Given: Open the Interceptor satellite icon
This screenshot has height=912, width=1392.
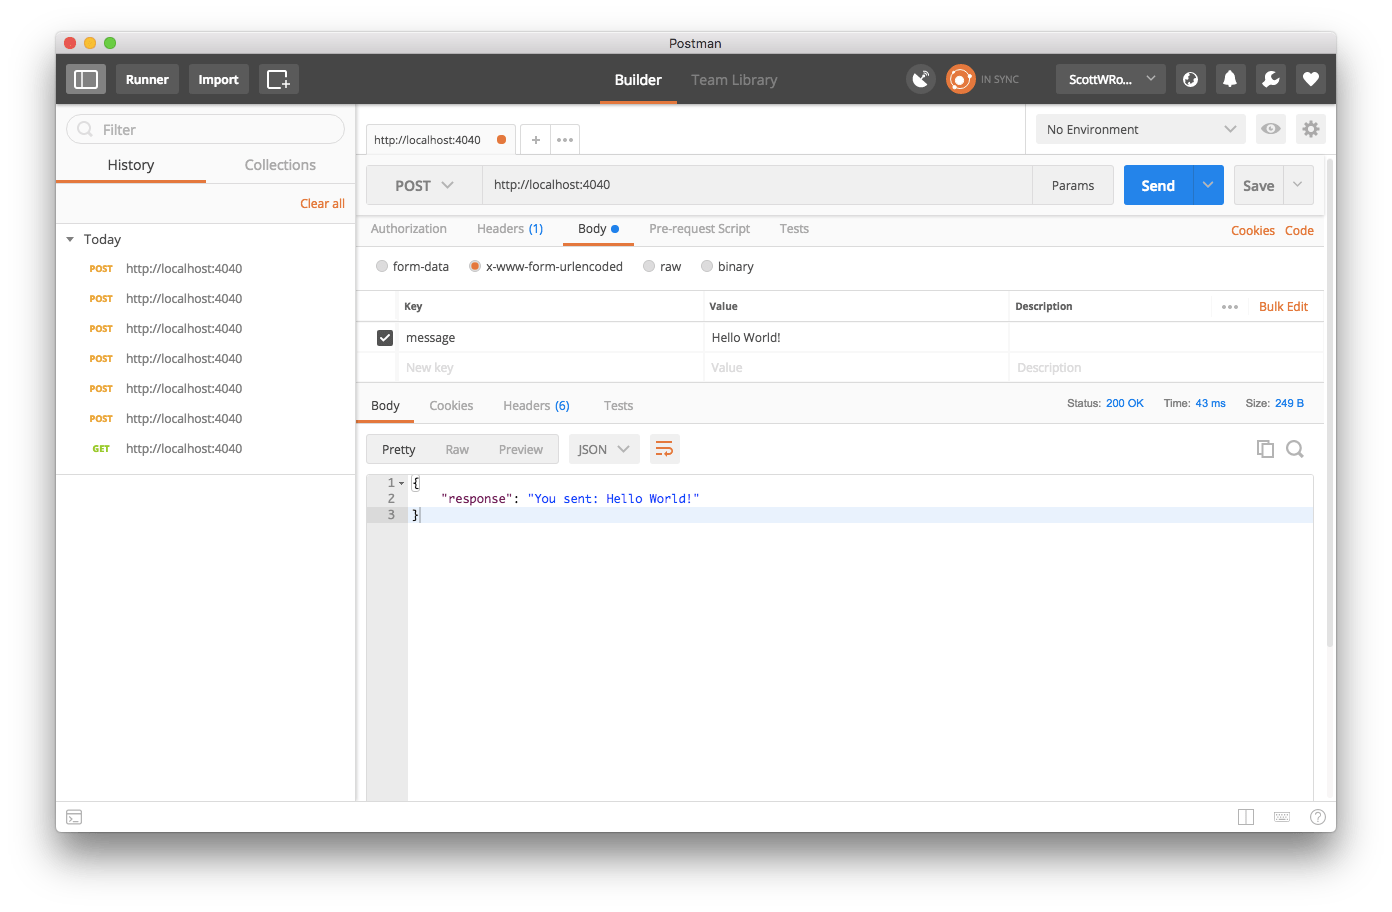Looking at the screenshot, I should click(920, 79).
